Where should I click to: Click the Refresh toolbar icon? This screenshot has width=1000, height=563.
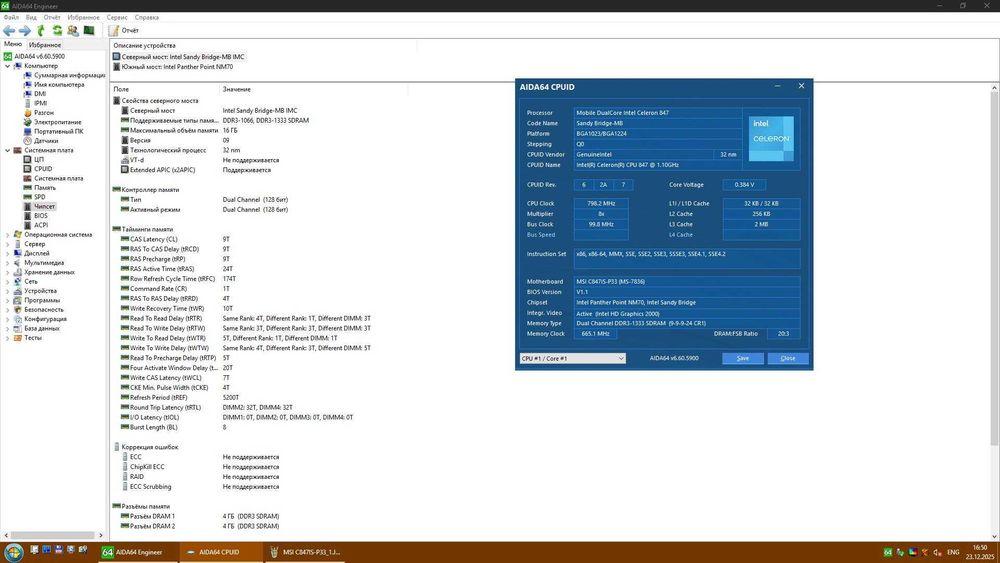coord(57,30)
